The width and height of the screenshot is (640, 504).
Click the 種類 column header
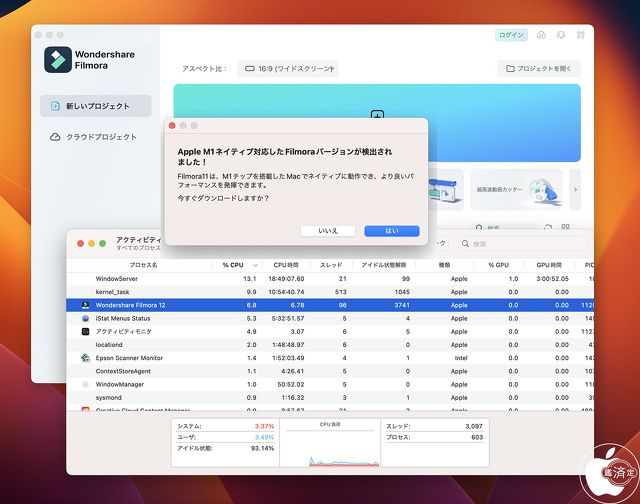(x=444, y=265)
